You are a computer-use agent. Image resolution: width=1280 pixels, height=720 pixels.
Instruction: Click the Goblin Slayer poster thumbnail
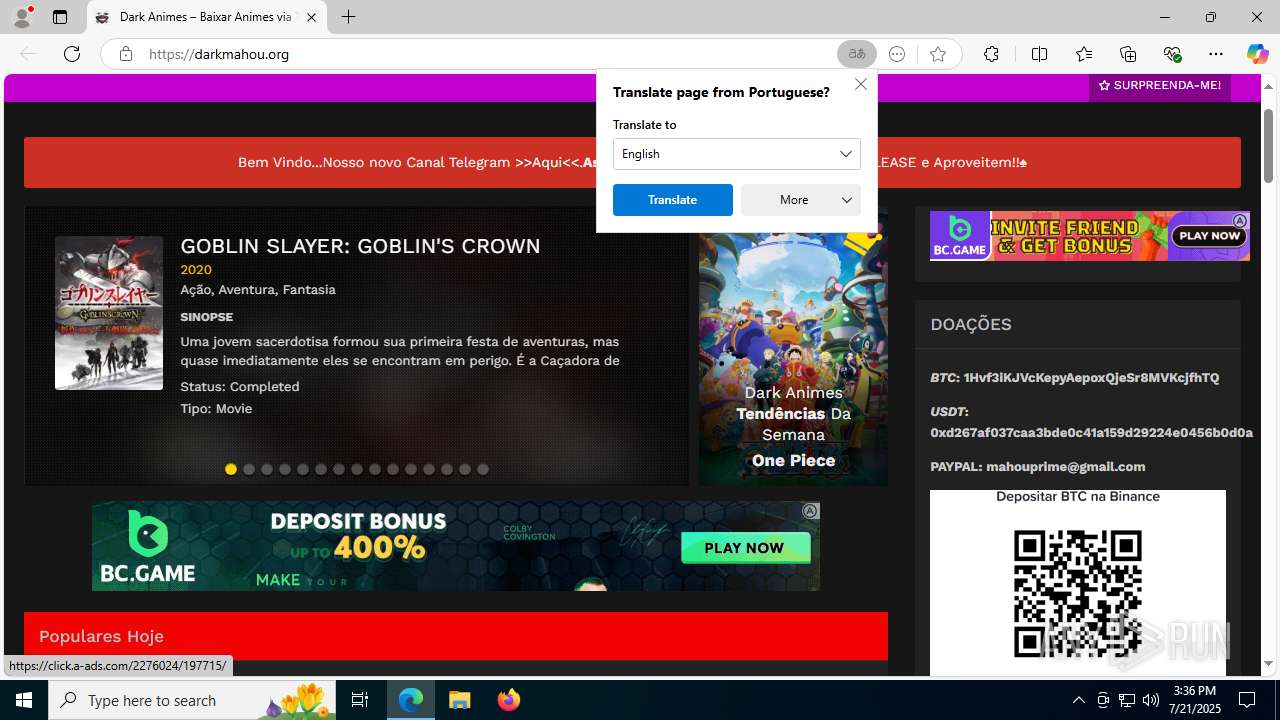109,313
